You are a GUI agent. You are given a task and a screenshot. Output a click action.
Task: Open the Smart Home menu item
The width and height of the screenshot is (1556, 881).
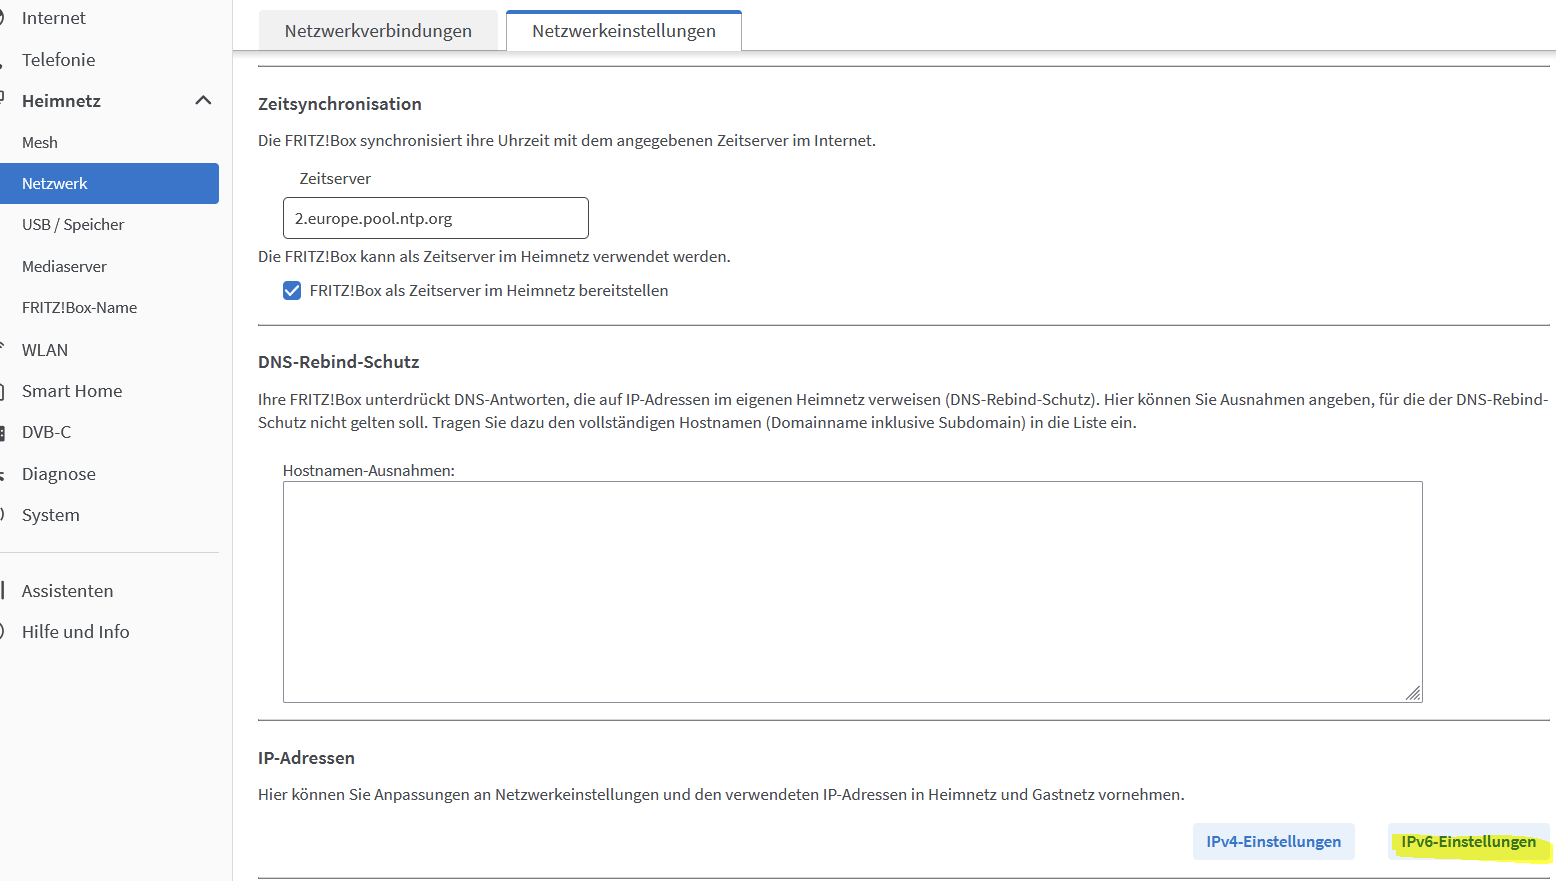pos(72,391)
